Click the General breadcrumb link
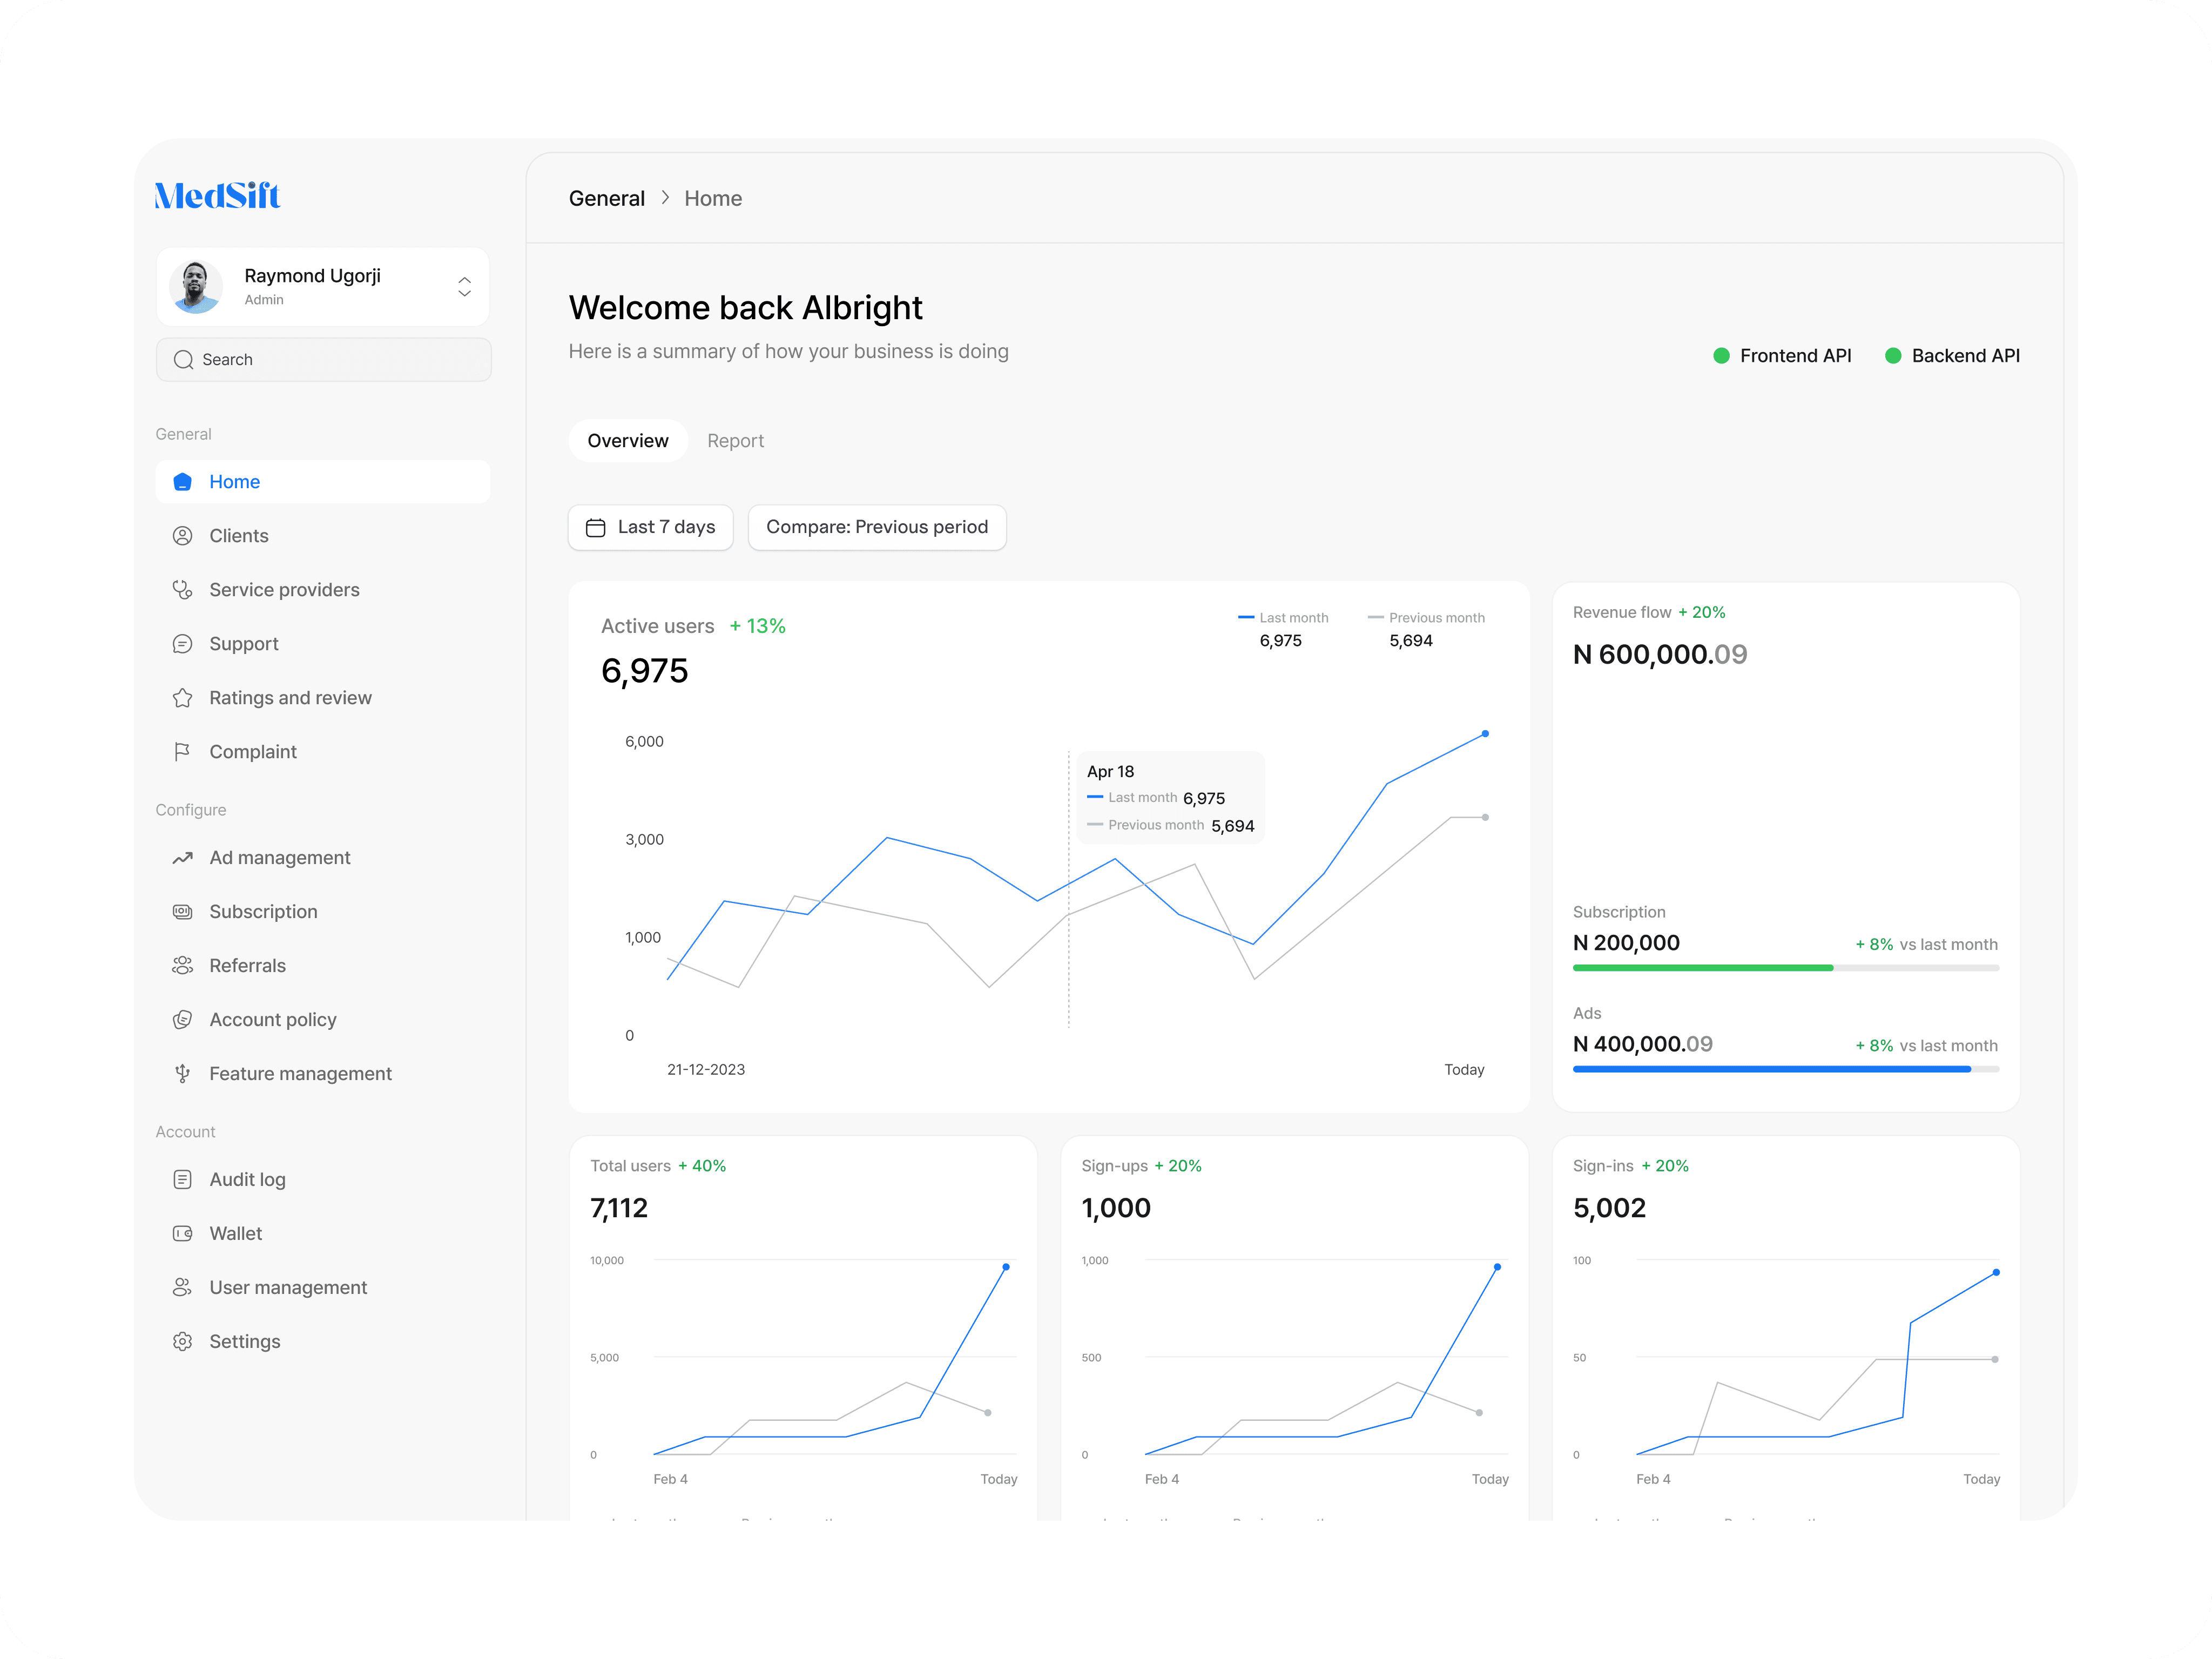Screen dimensions: 2212x1659 pyautogui.click(x=606, y=198)
